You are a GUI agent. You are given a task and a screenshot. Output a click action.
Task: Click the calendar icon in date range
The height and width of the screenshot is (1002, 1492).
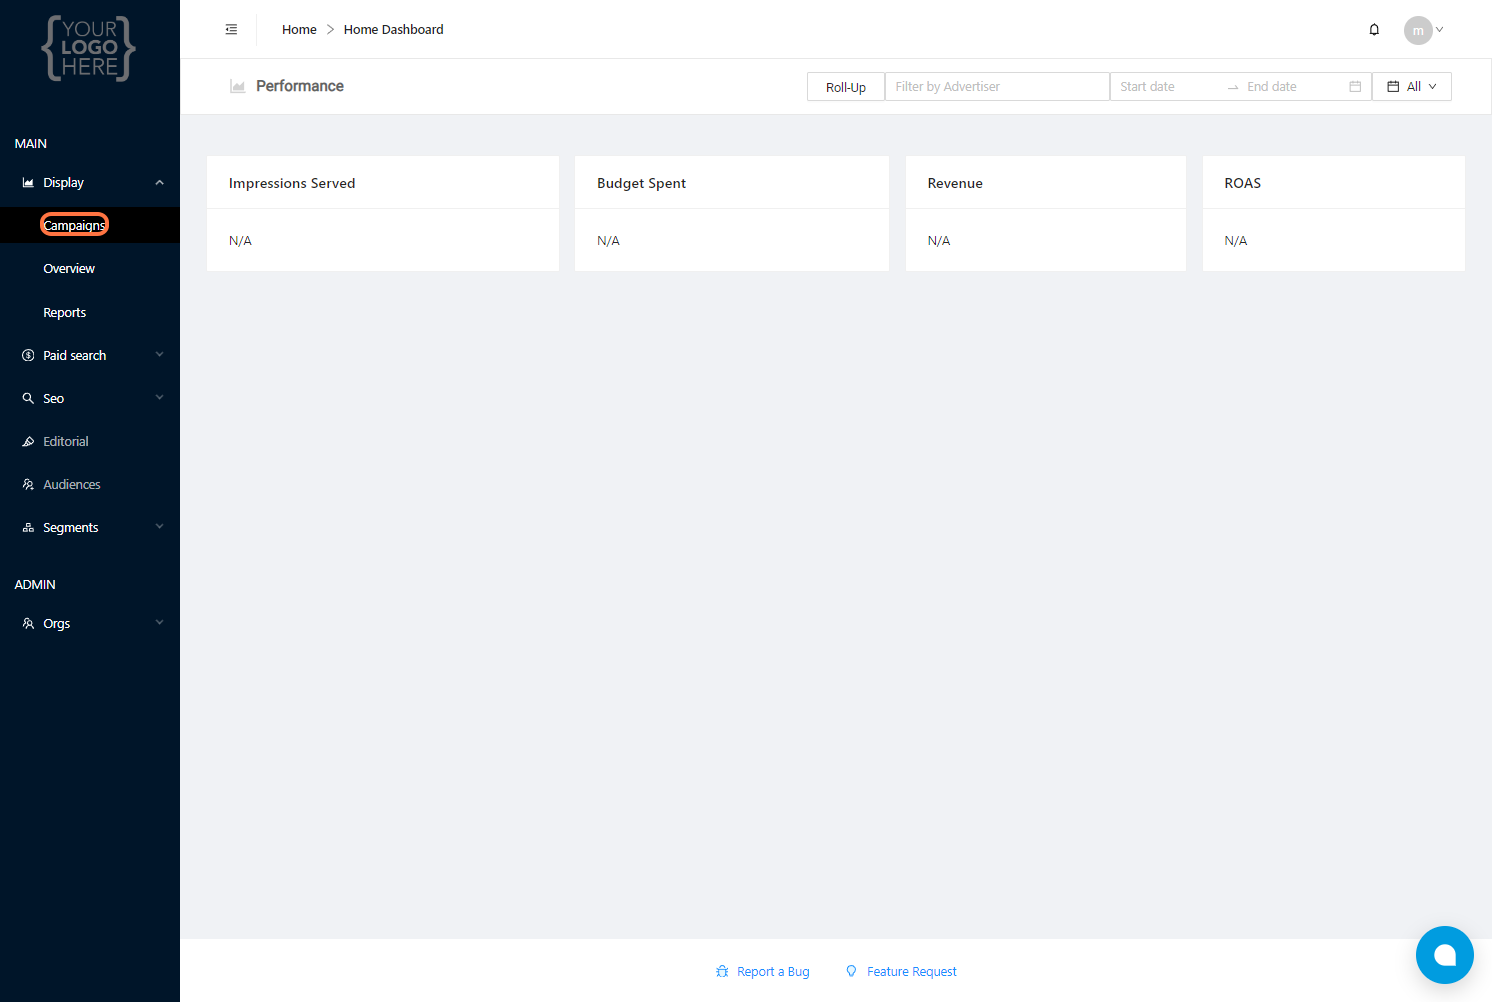coord(1355,87)
